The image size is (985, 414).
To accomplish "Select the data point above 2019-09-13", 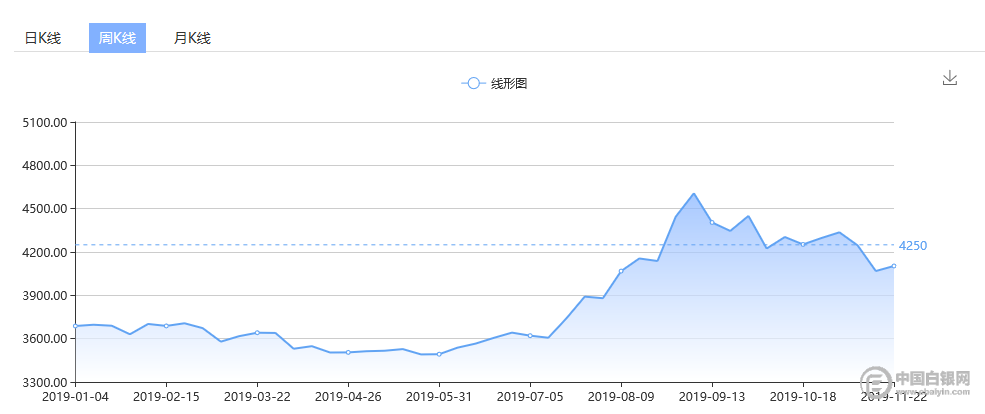I will coord(712,222).
